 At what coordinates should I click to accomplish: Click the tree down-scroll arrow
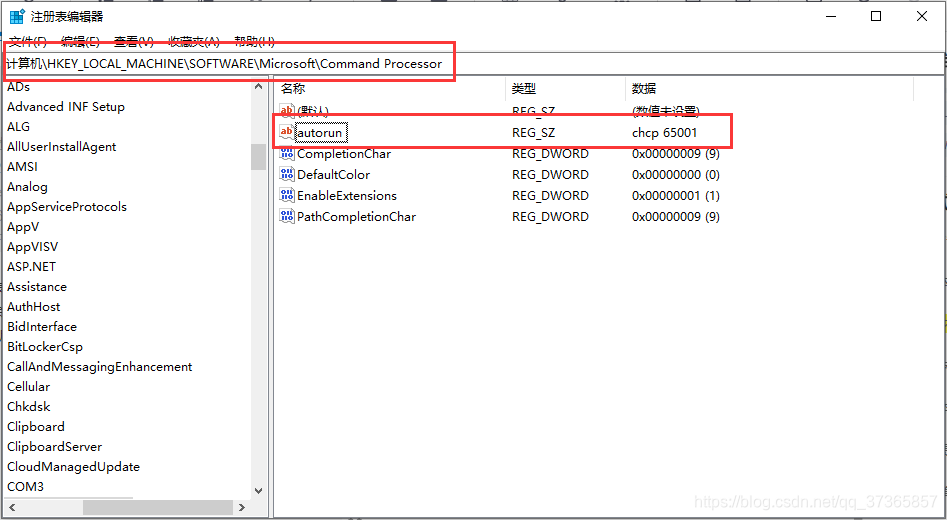[x=258, y=491]
